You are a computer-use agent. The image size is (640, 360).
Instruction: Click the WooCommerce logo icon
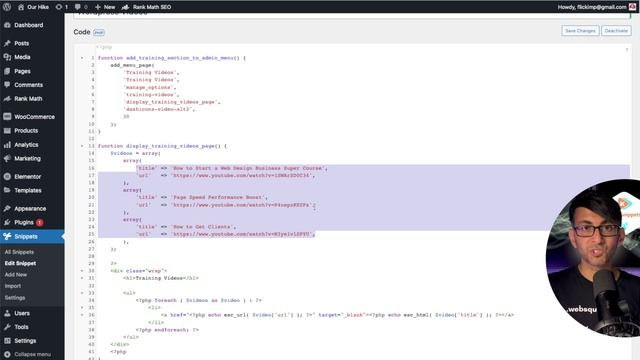pos(7,117)
